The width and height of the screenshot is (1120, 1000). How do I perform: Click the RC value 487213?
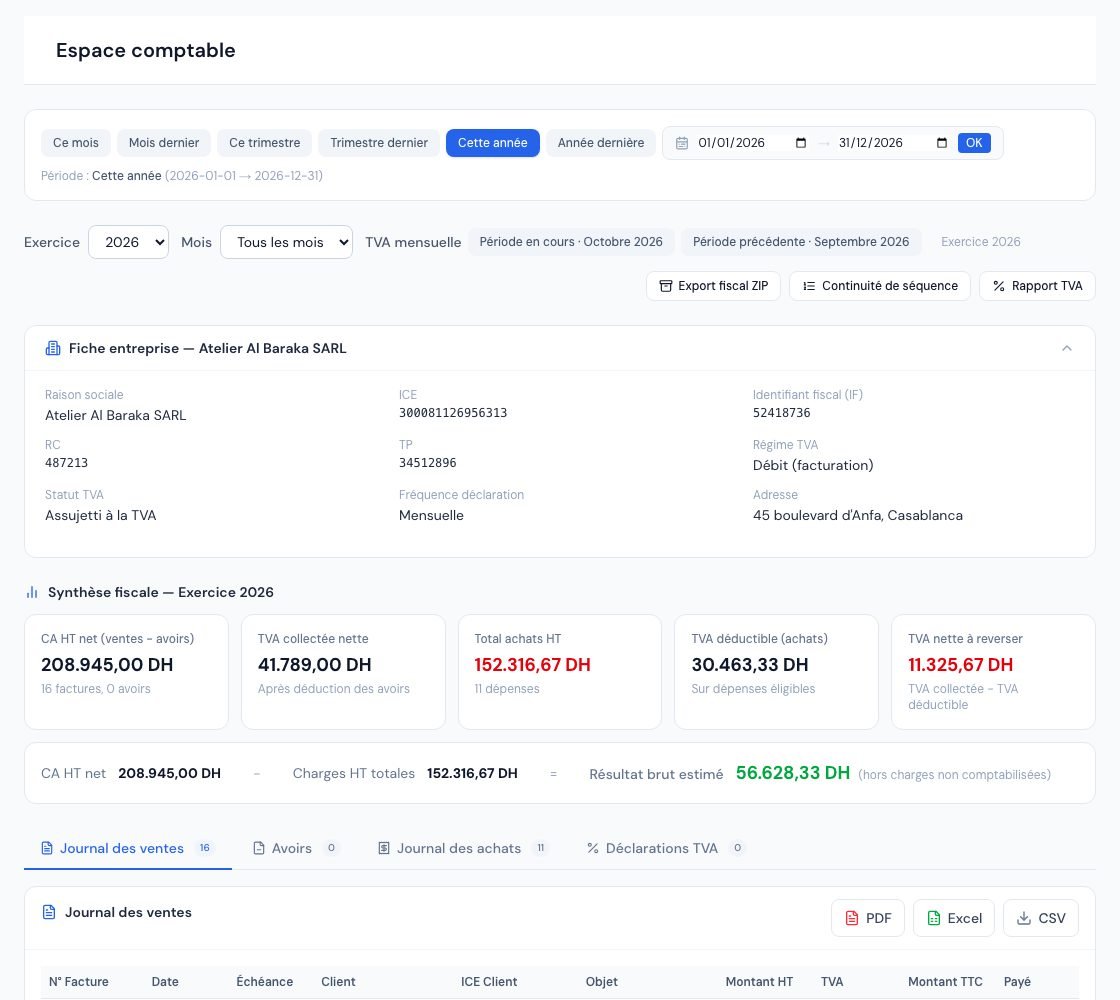click(66, 463)
